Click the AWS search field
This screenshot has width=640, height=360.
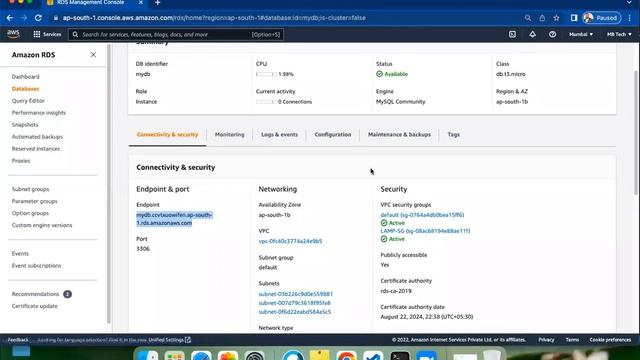coord(176,34)
